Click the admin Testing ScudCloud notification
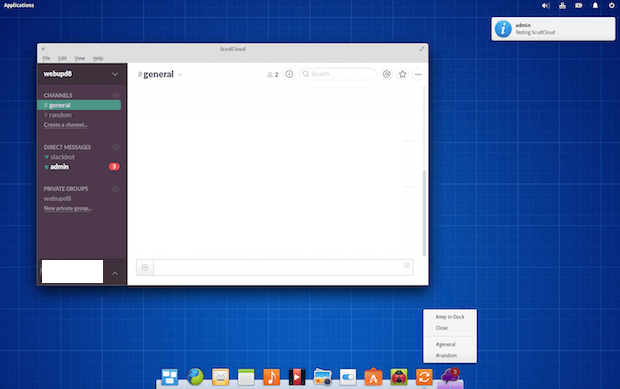The image size is (620, 389). 553,29
